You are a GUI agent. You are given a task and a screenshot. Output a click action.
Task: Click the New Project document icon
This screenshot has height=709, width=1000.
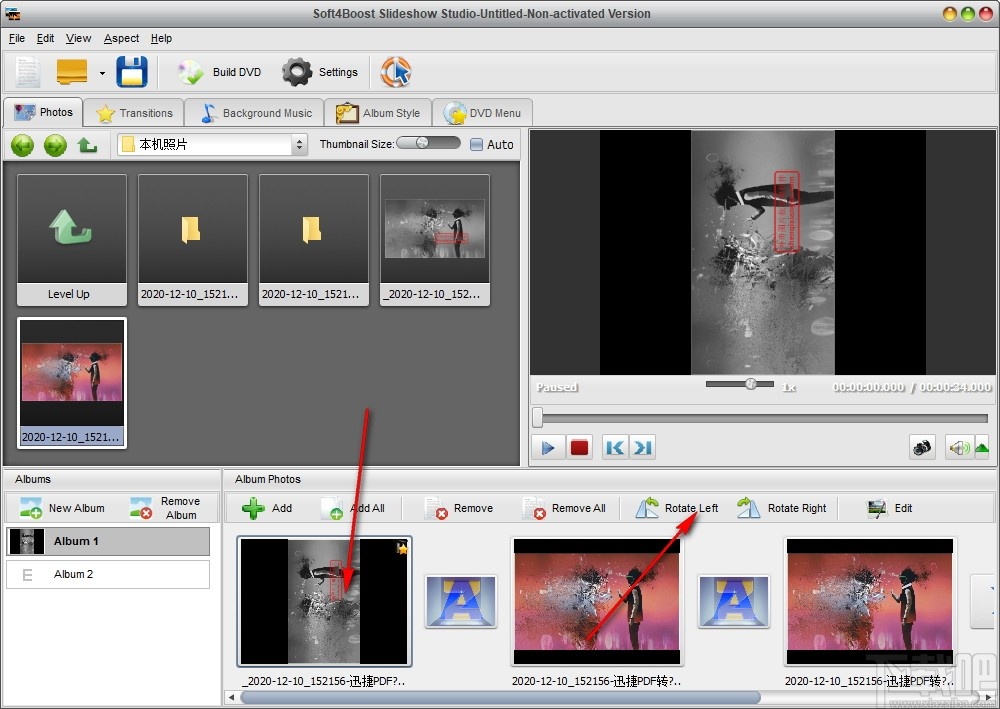(x=28, y=72)
